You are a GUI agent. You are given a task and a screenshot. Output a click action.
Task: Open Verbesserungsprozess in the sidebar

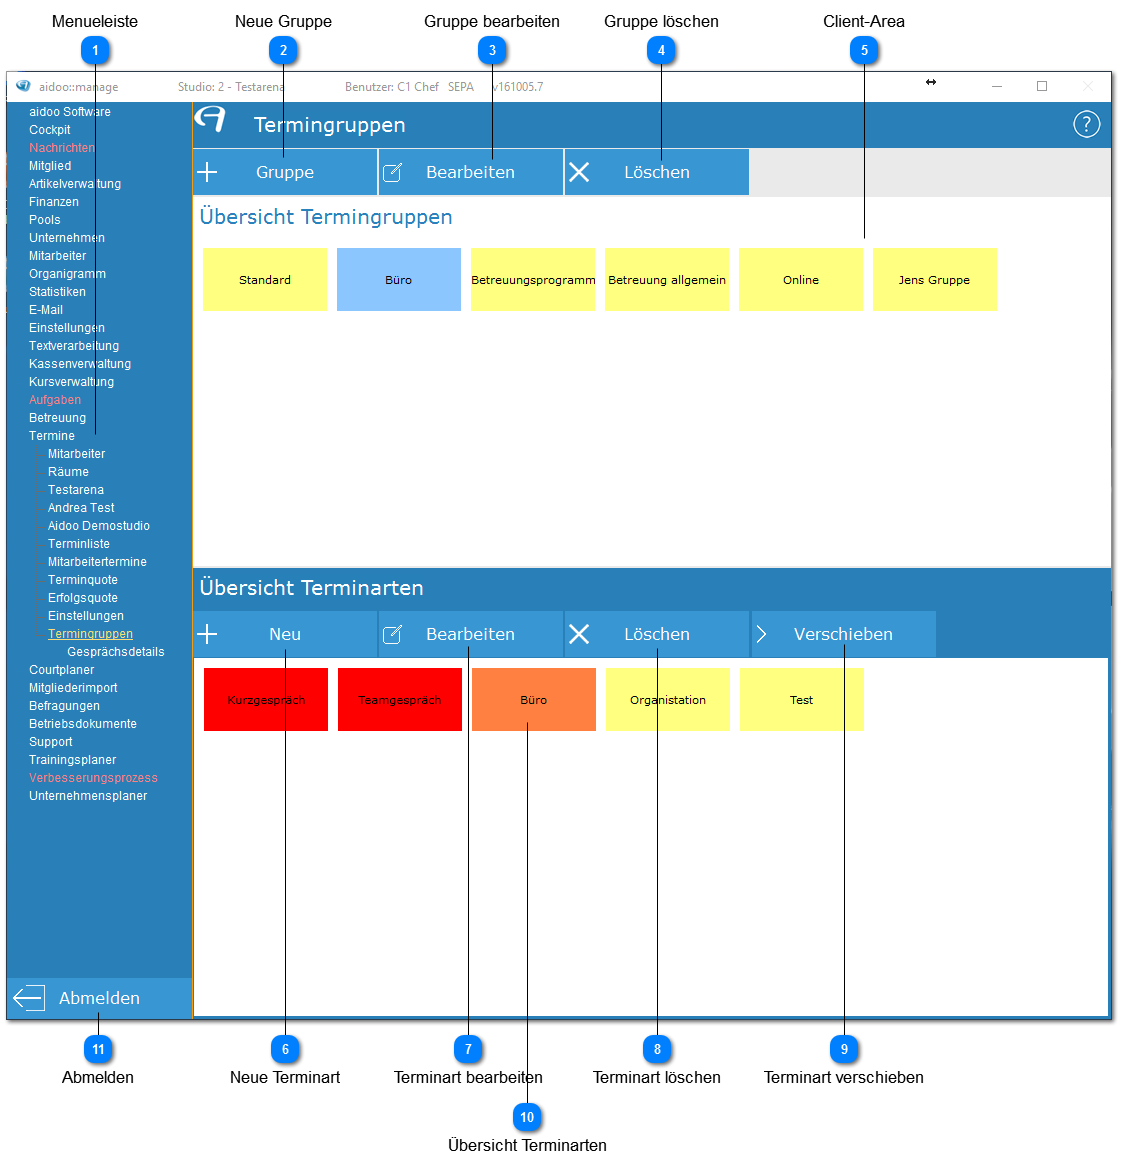pos(93,778)
